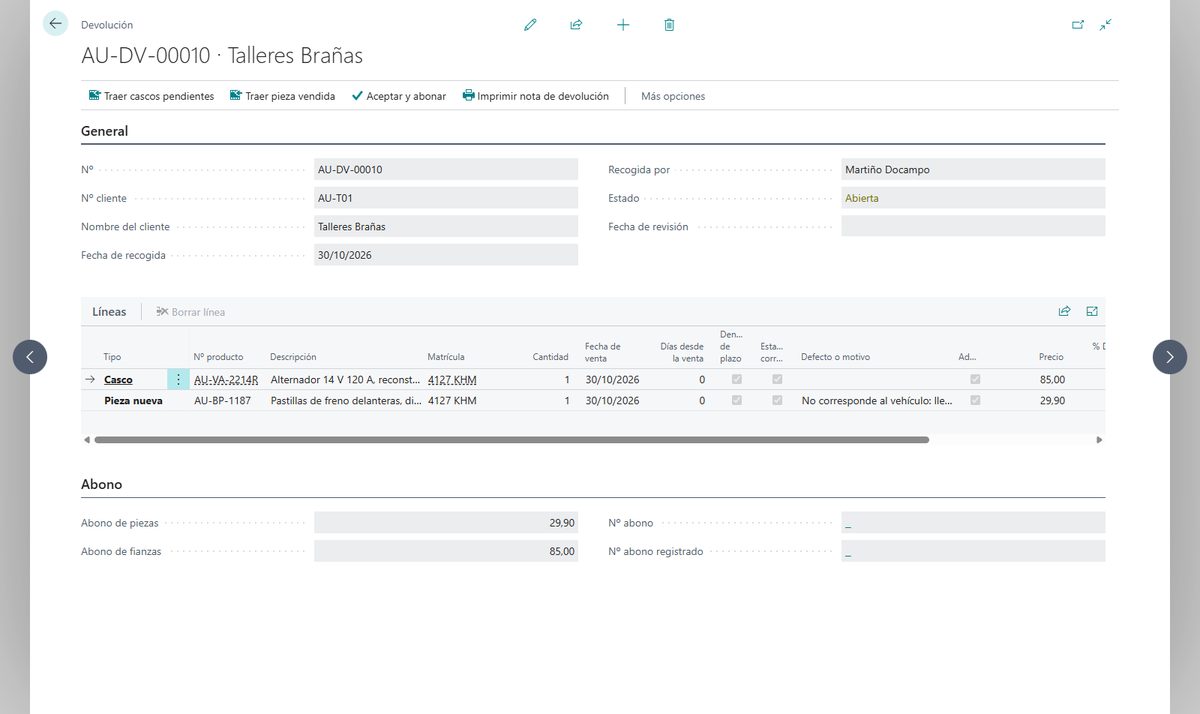This screenshot has height=714, width=1200.
Task: Click the Líneas horizontal scrollbar thumb
Action: (x=511, y=440)
